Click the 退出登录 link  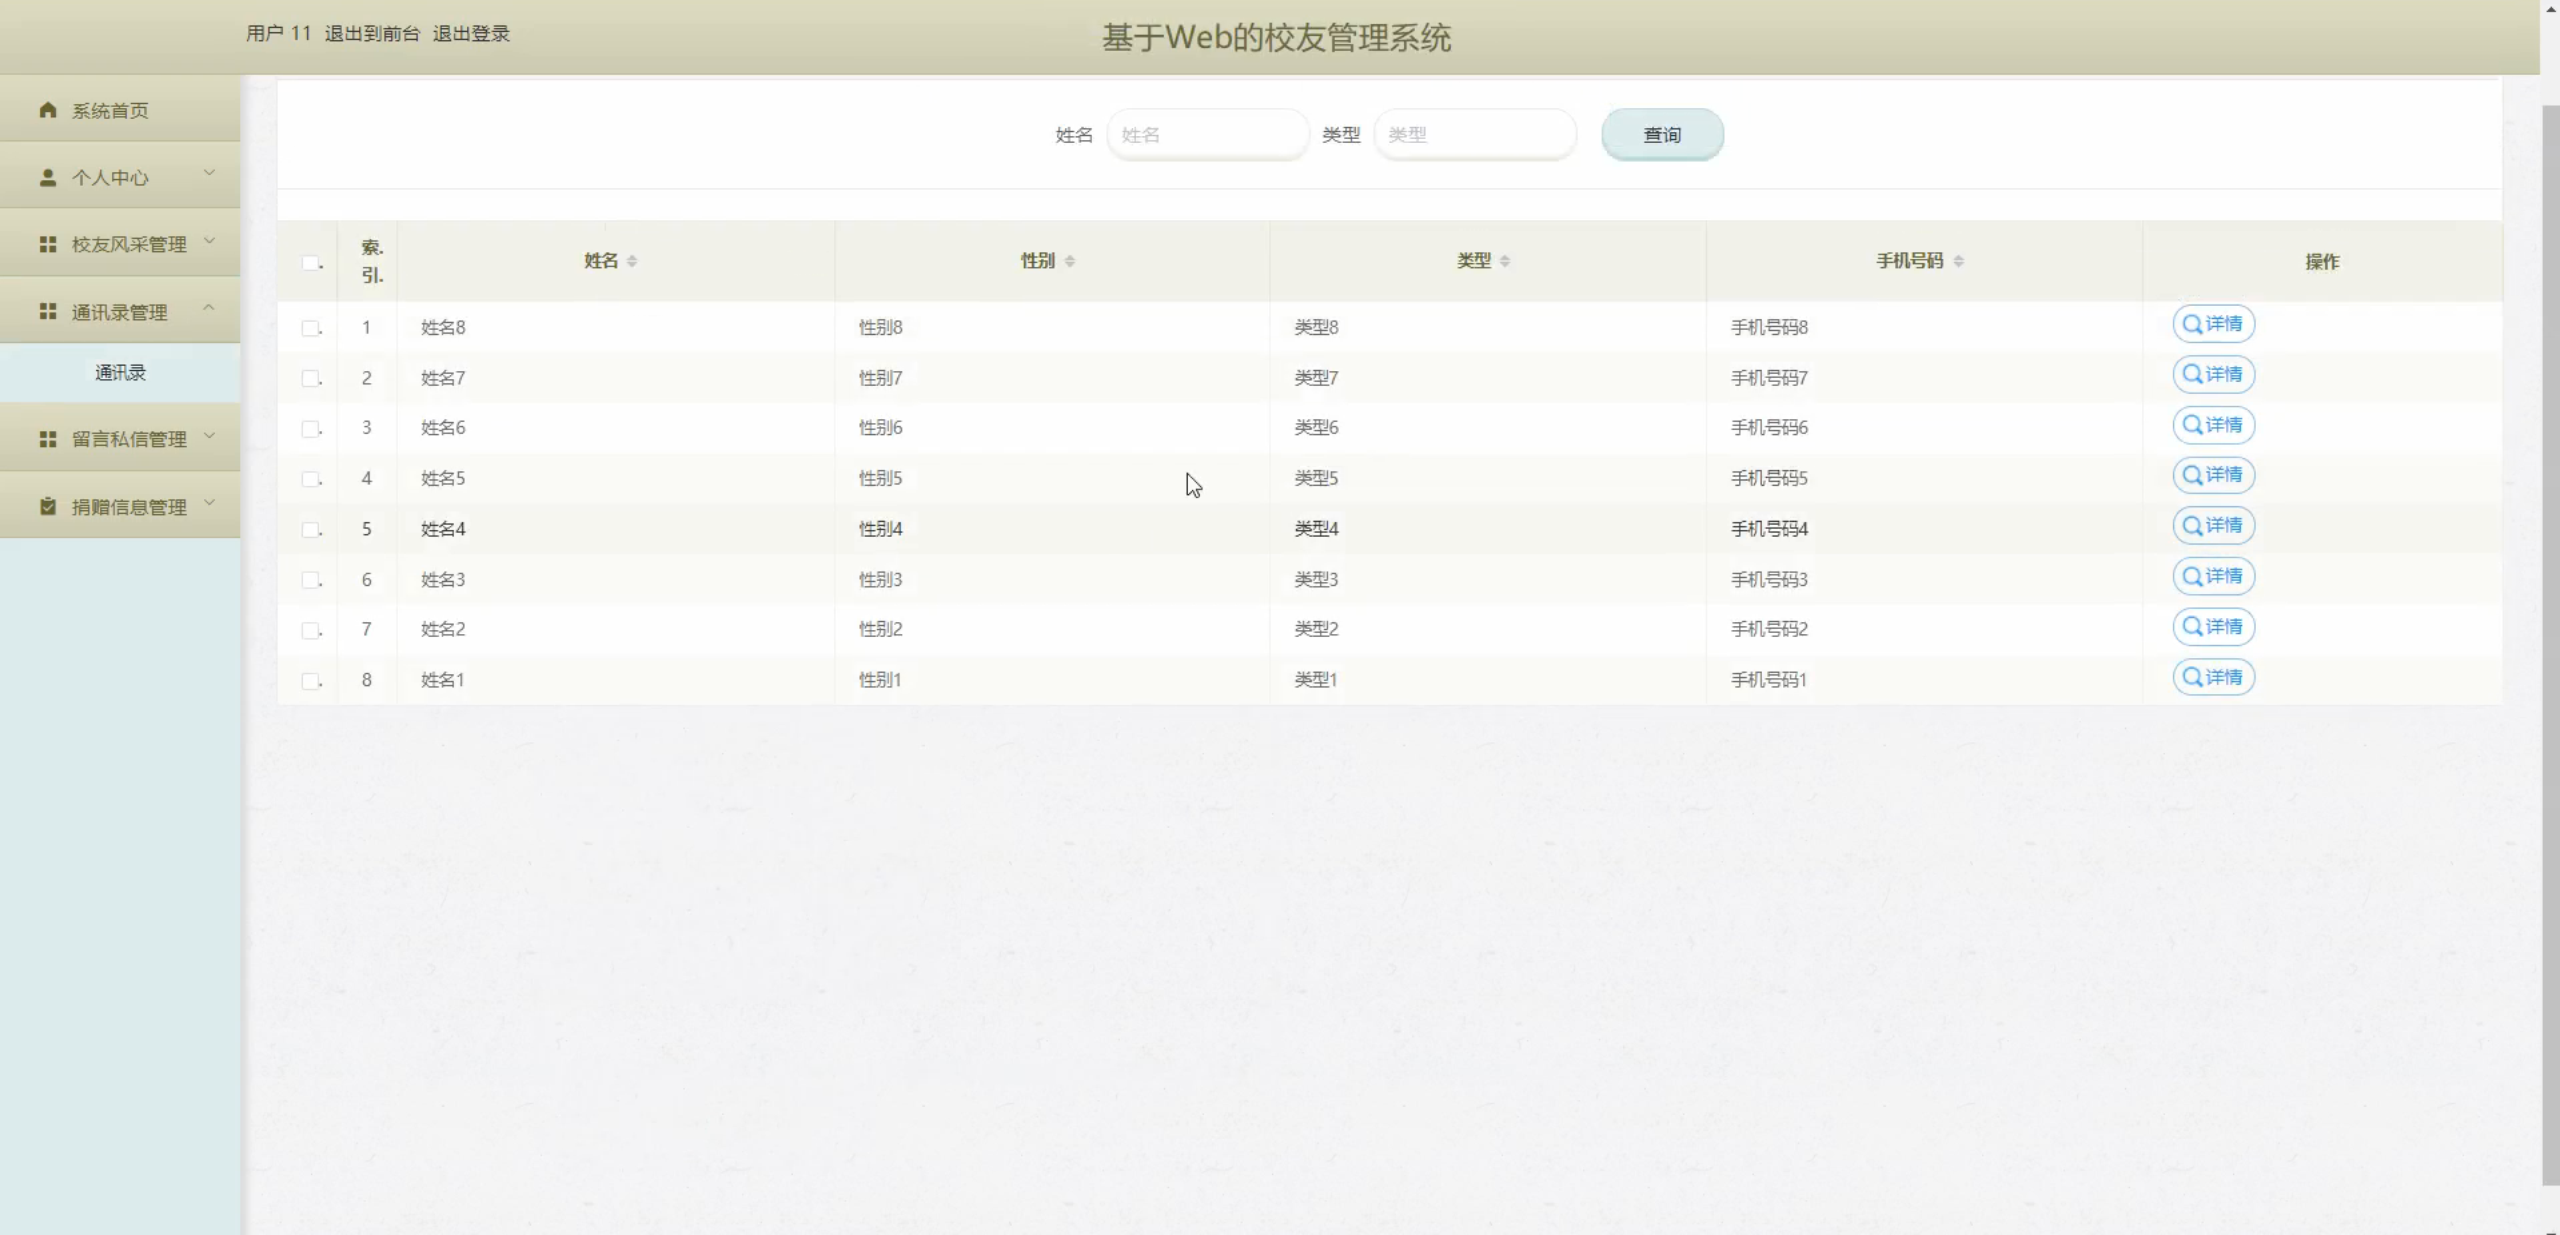click(471, 34)
